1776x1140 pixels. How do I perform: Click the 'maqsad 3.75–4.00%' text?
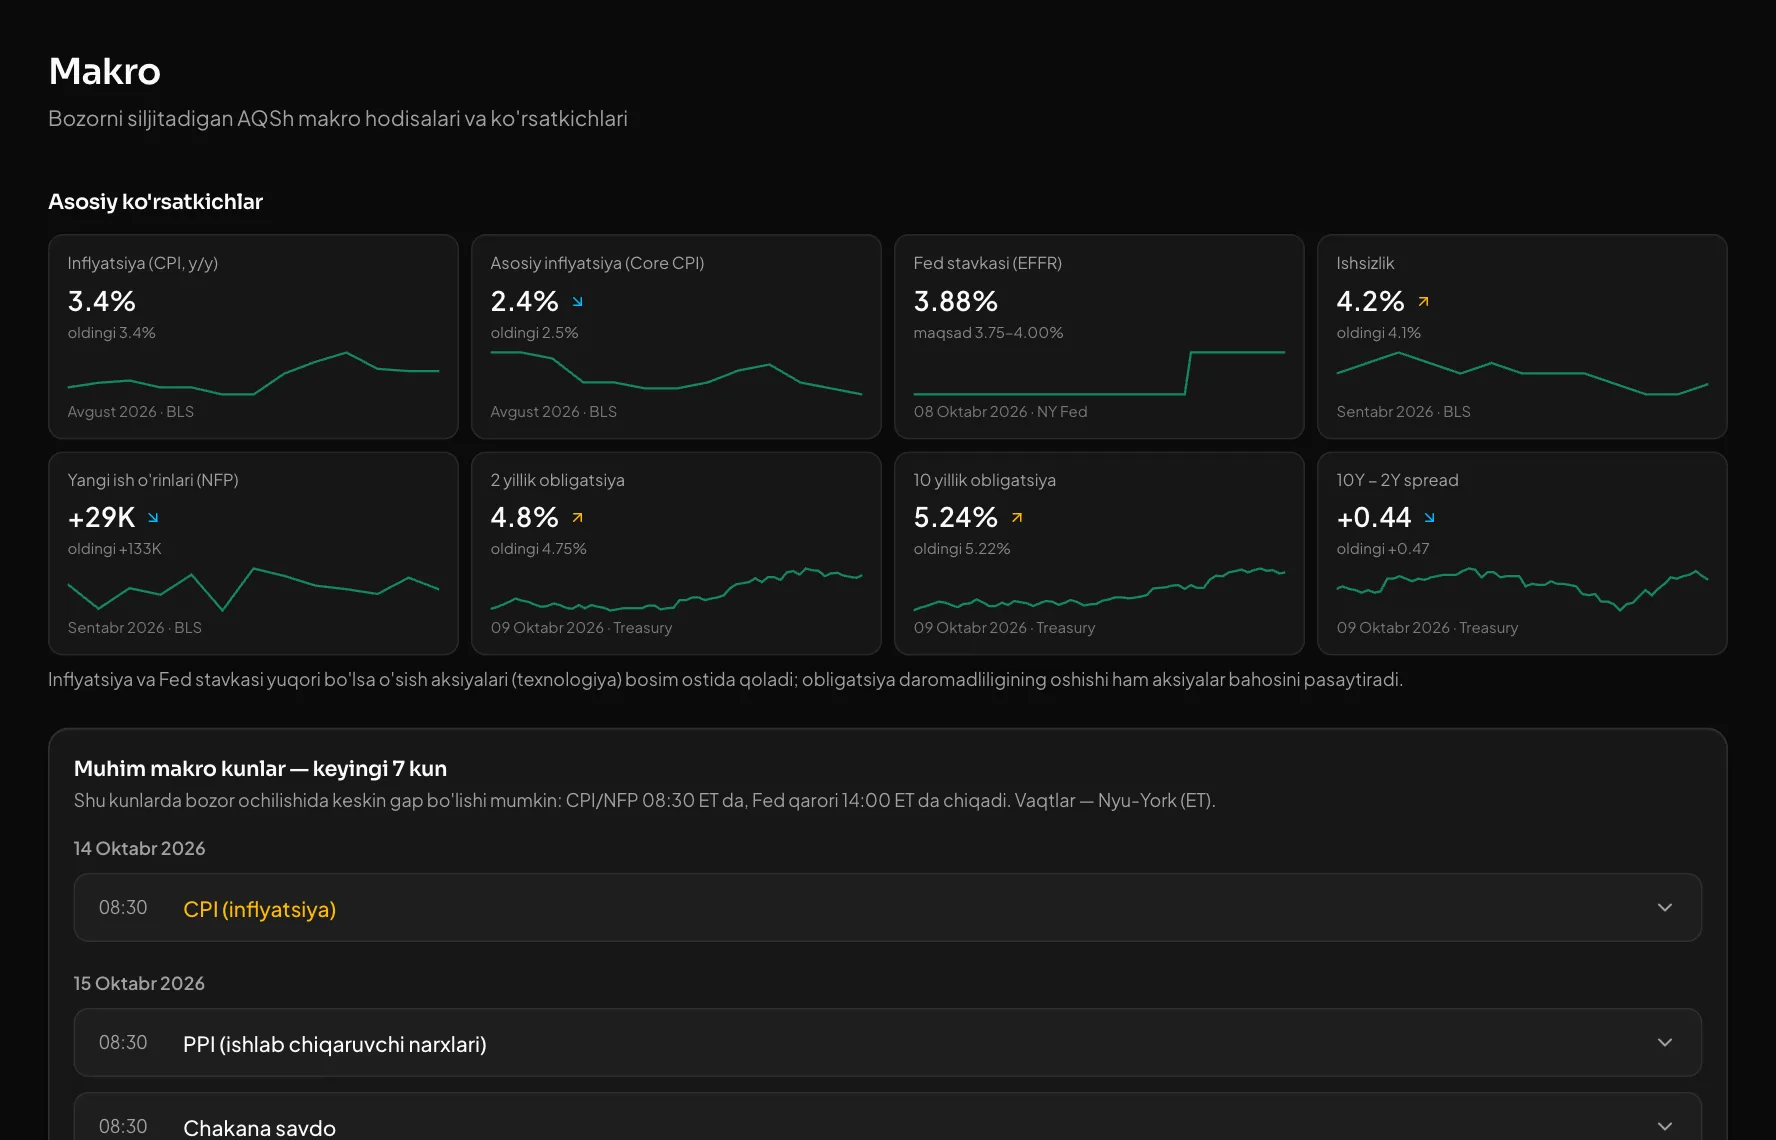coord(988,333)
